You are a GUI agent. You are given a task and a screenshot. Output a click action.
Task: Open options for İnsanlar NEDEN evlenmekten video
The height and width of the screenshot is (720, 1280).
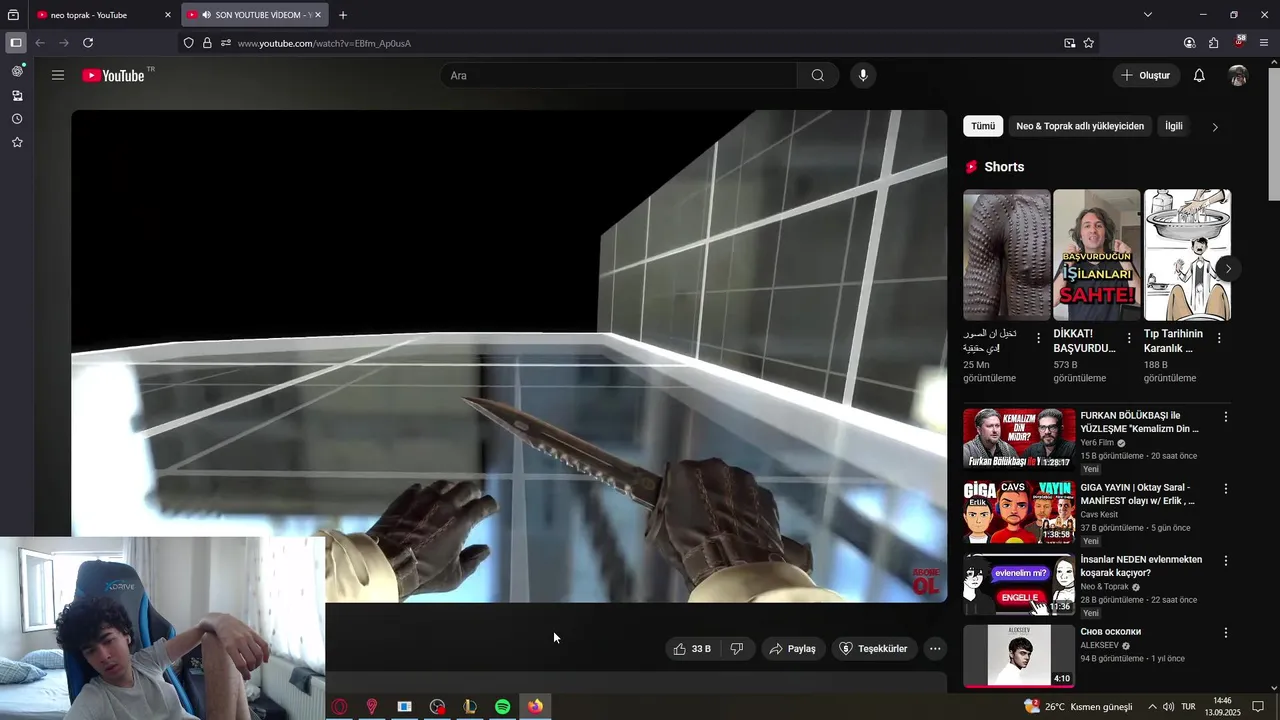pyautogui.click(x=1226, y=561)
